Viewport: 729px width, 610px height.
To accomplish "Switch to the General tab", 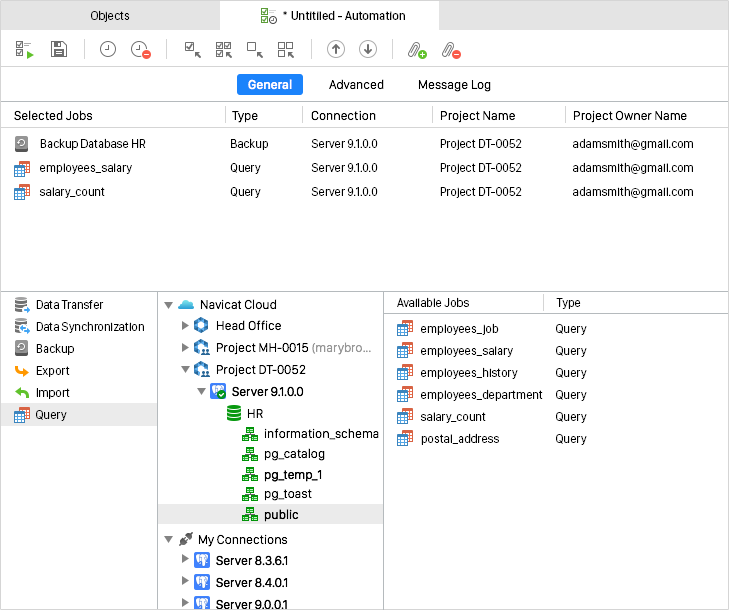I will [x=270, y=85].
